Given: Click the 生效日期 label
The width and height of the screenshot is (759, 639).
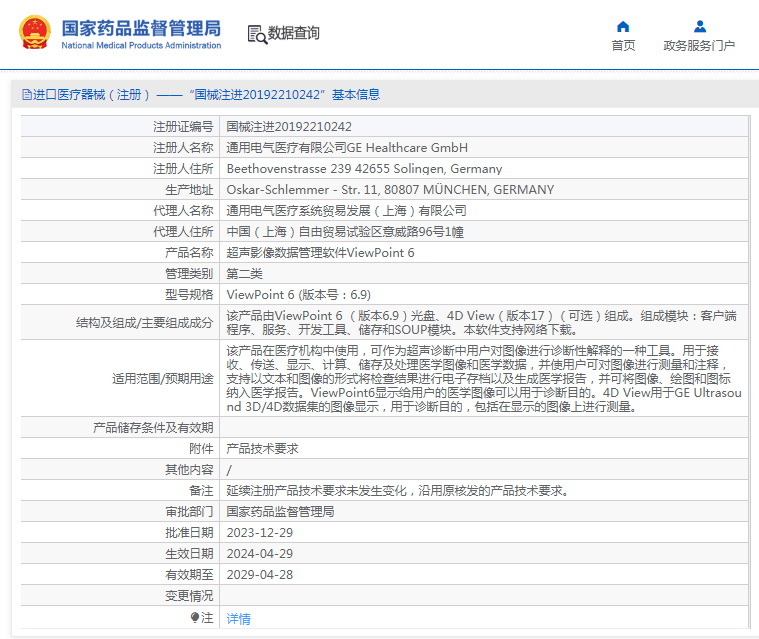Looking at the screenshot, I should point(189,554).
